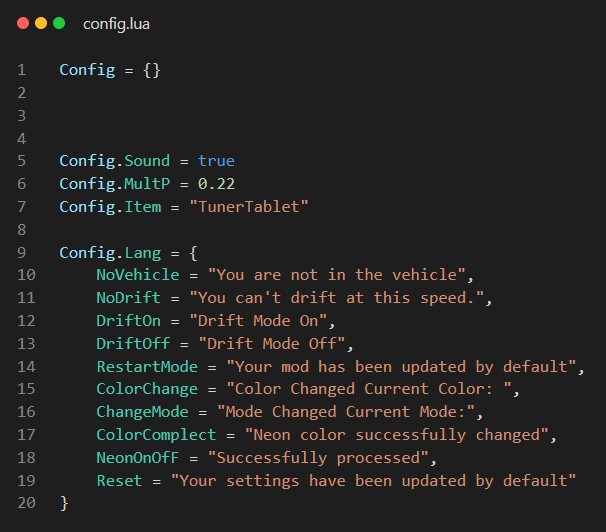The width and height of the screenshot is (606, 532).
Task: Click the 0.22 value of Config.MultP
Action: click(x=216, y=184)
